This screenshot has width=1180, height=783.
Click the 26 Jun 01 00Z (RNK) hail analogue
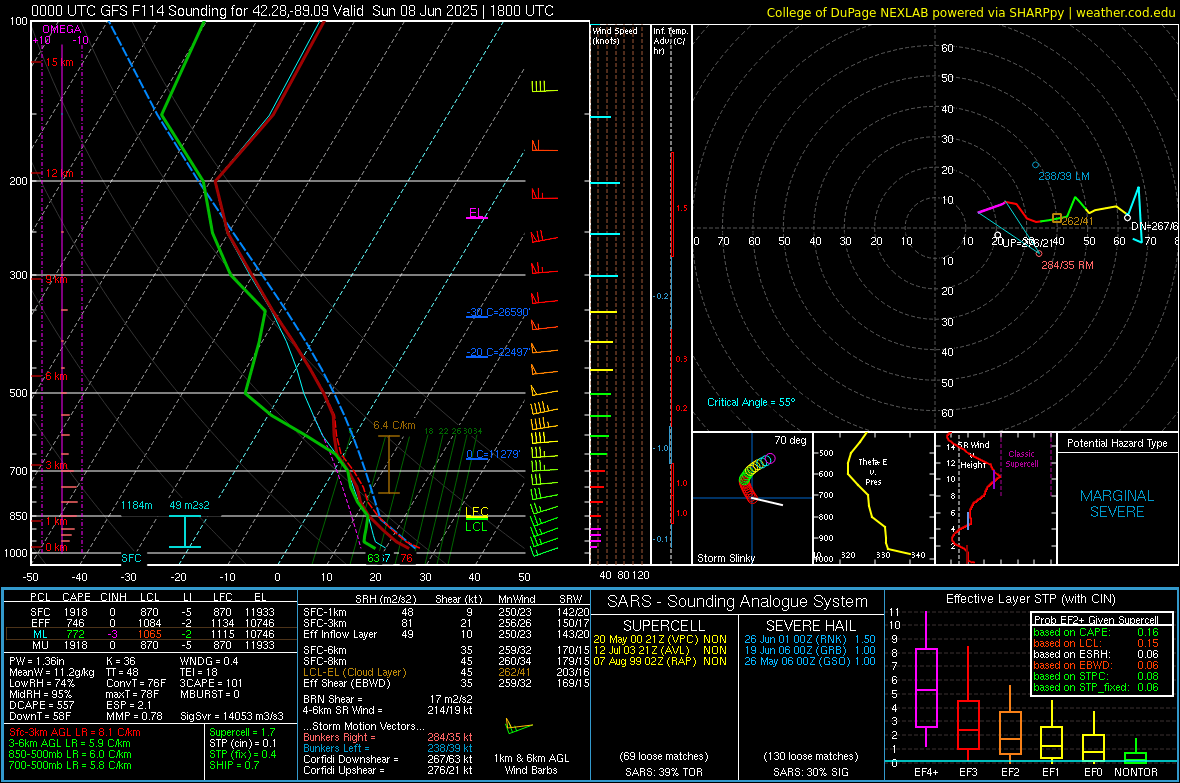pyautogui.click(x=810, y=639)
